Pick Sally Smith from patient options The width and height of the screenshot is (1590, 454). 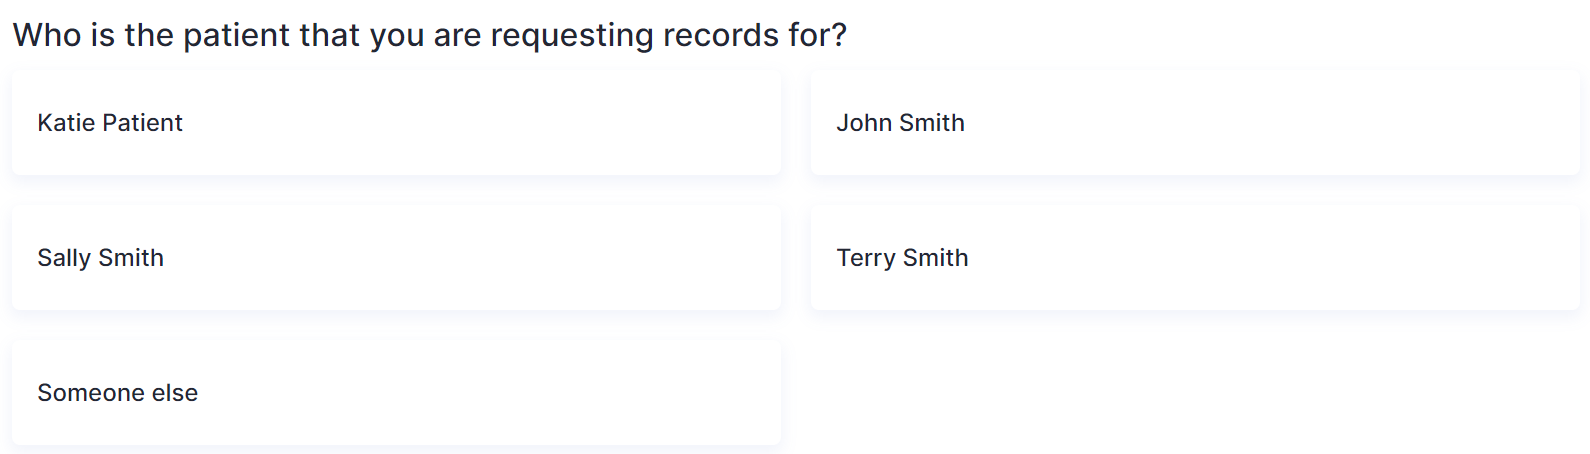point(396,258)
